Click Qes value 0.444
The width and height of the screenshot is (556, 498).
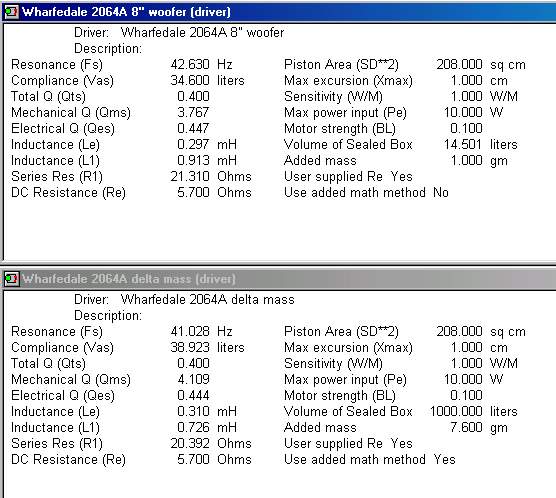(193, 395)
